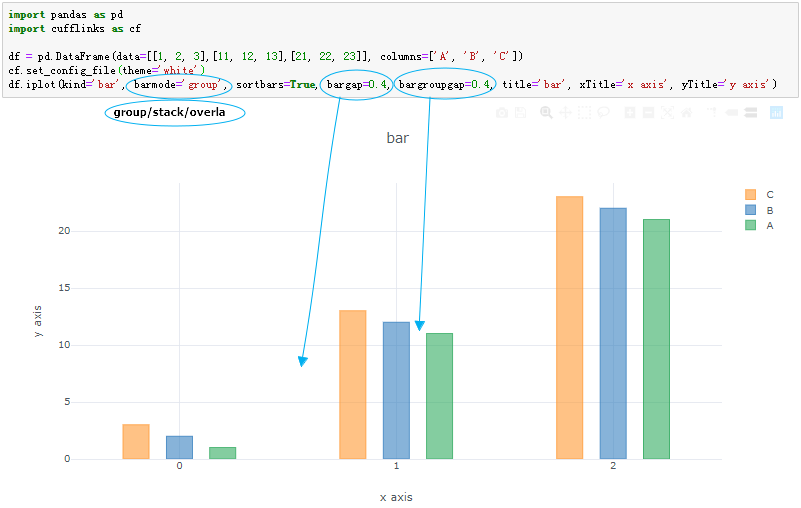Click the orange C bar at x position 0
Viewport: 801px width, 508px height.
136,442
